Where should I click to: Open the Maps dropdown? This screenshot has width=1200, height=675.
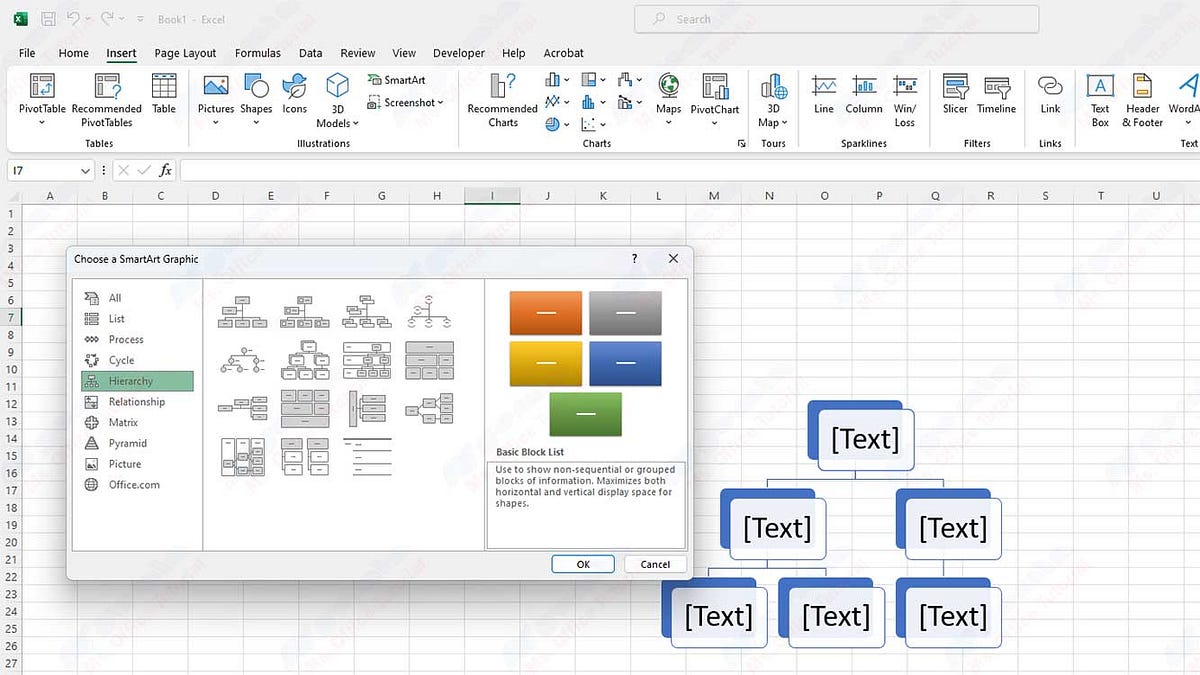[x=668, y=122]
